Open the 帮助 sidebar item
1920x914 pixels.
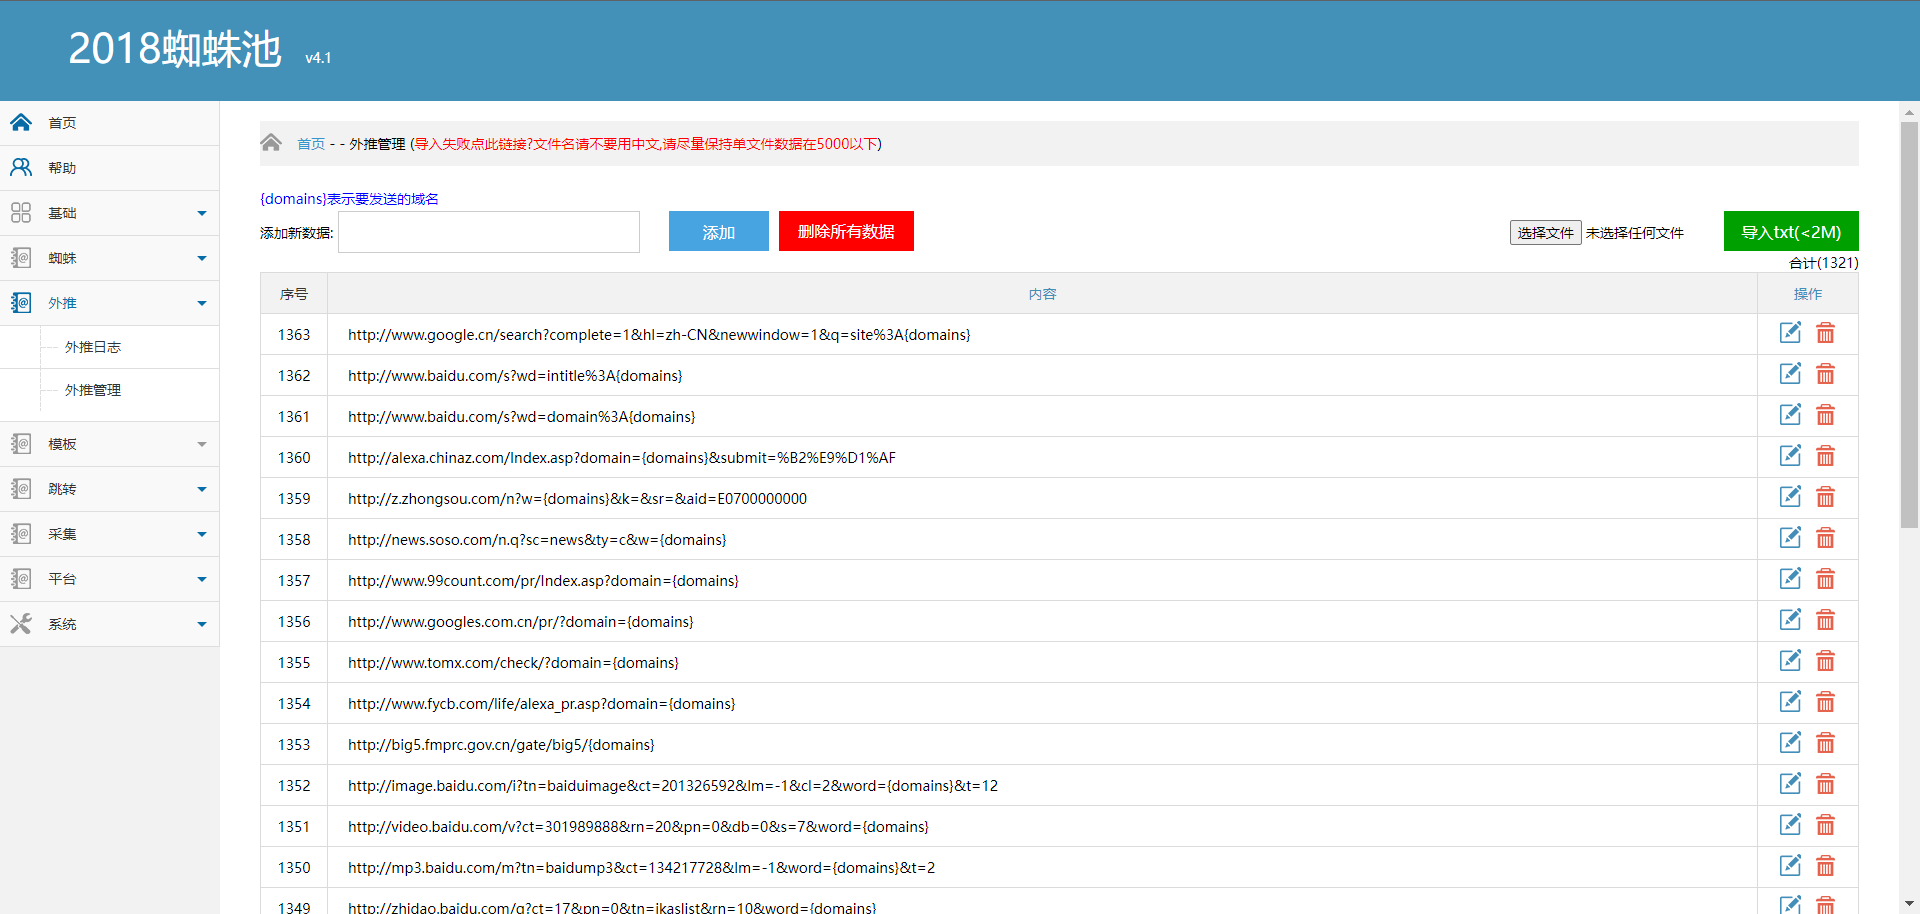pos(110,168)
